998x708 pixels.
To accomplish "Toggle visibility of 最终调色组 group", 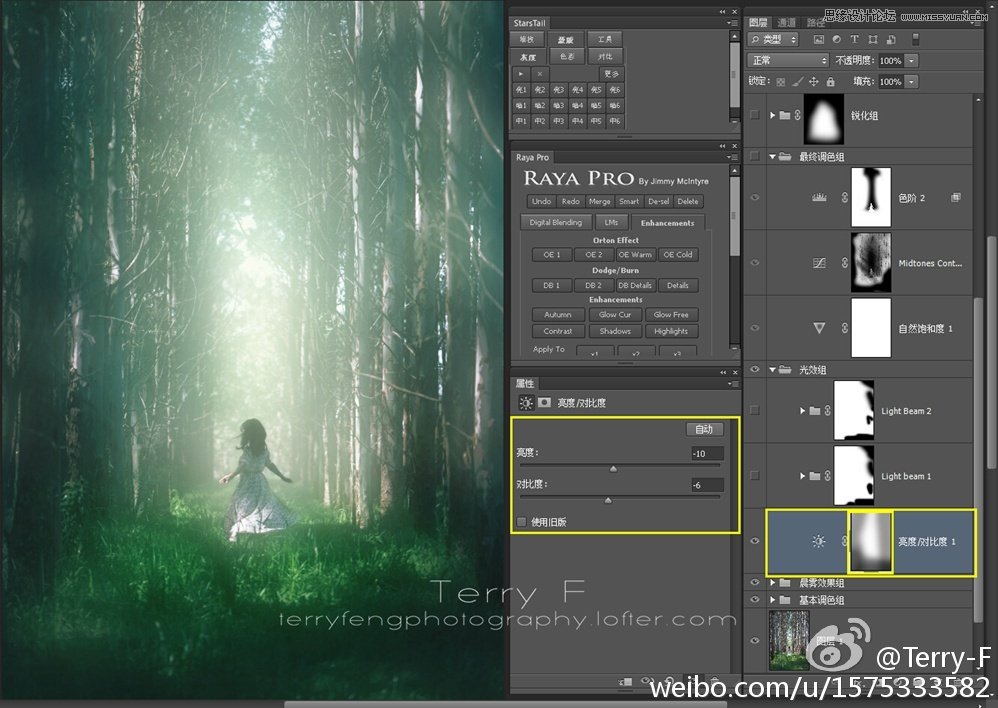I will [x=755, y=156].
